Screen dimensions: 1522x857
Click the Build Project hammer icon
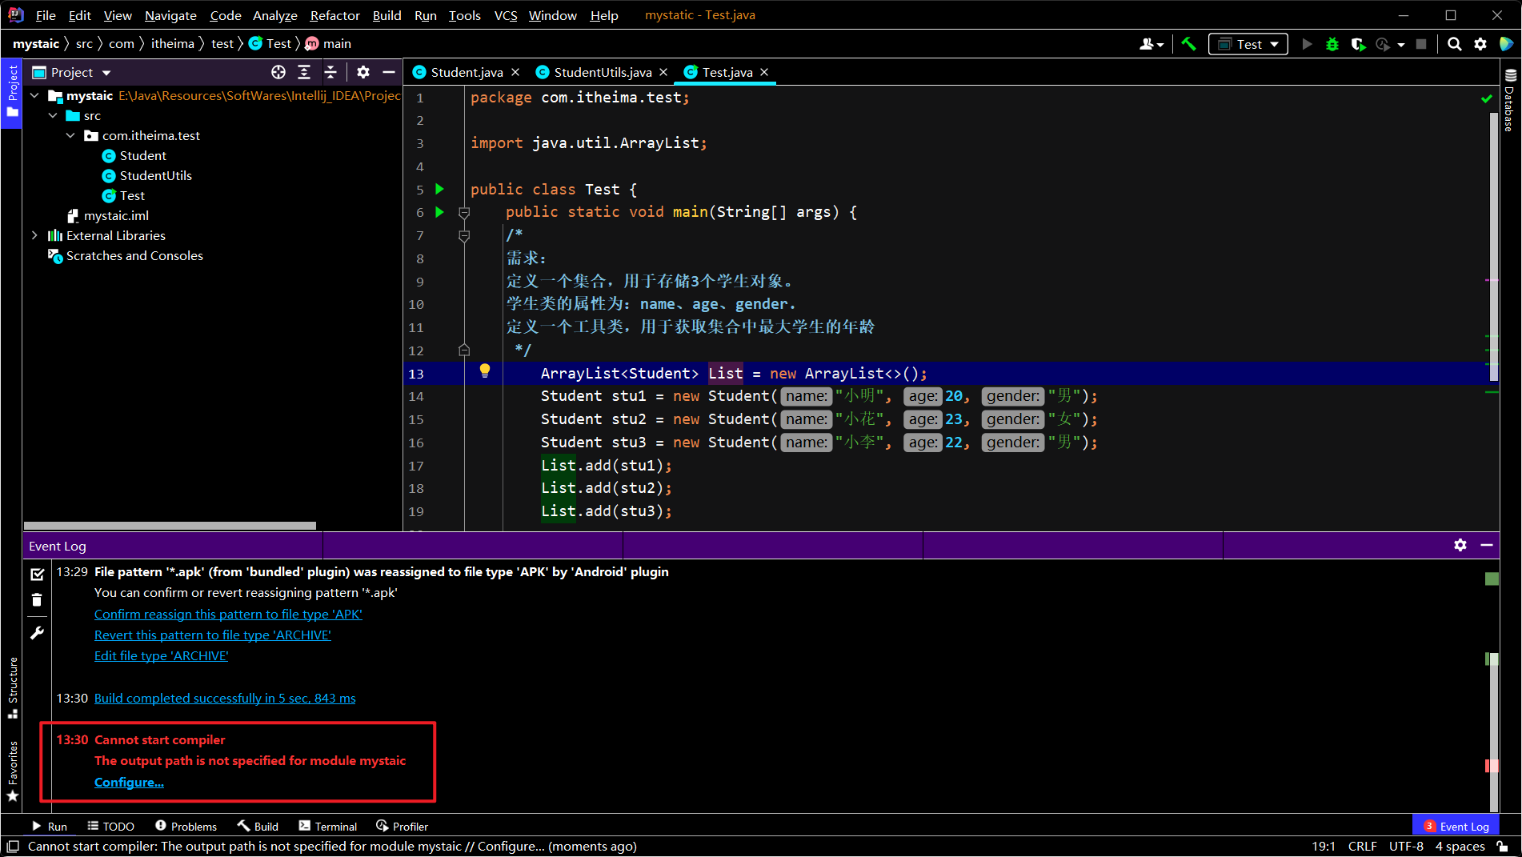coord(1188,44)
